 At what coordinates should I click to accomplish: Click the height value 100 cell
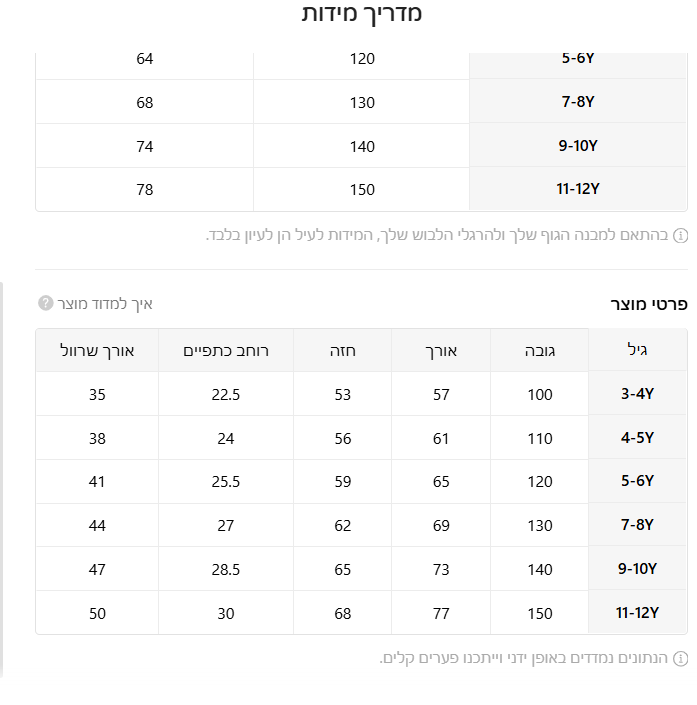tap(540, 394)
